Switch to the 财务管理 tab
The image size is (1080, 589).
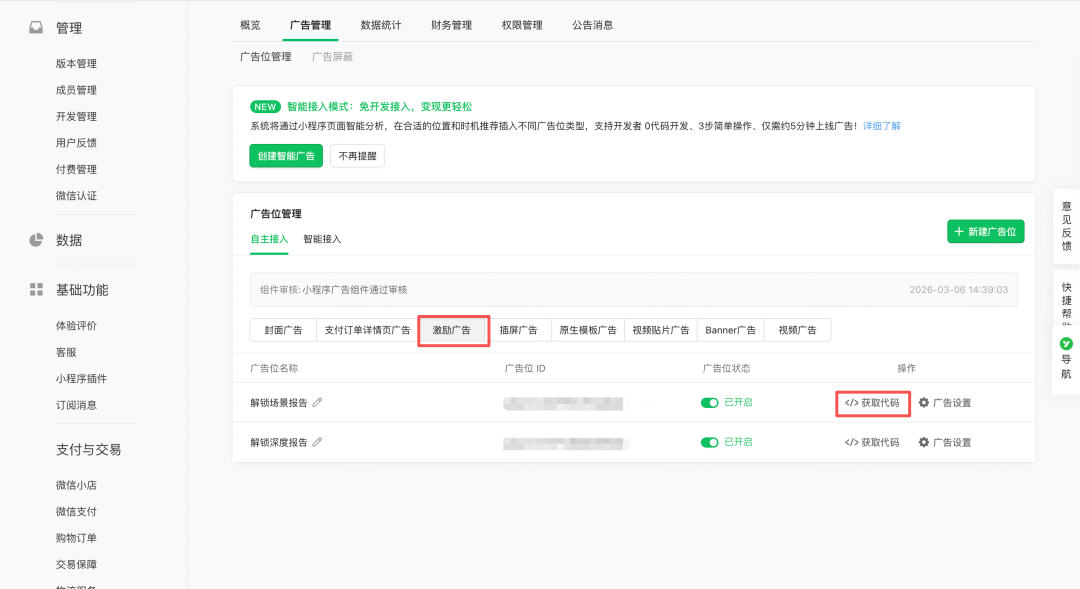(x=452, y=24)
